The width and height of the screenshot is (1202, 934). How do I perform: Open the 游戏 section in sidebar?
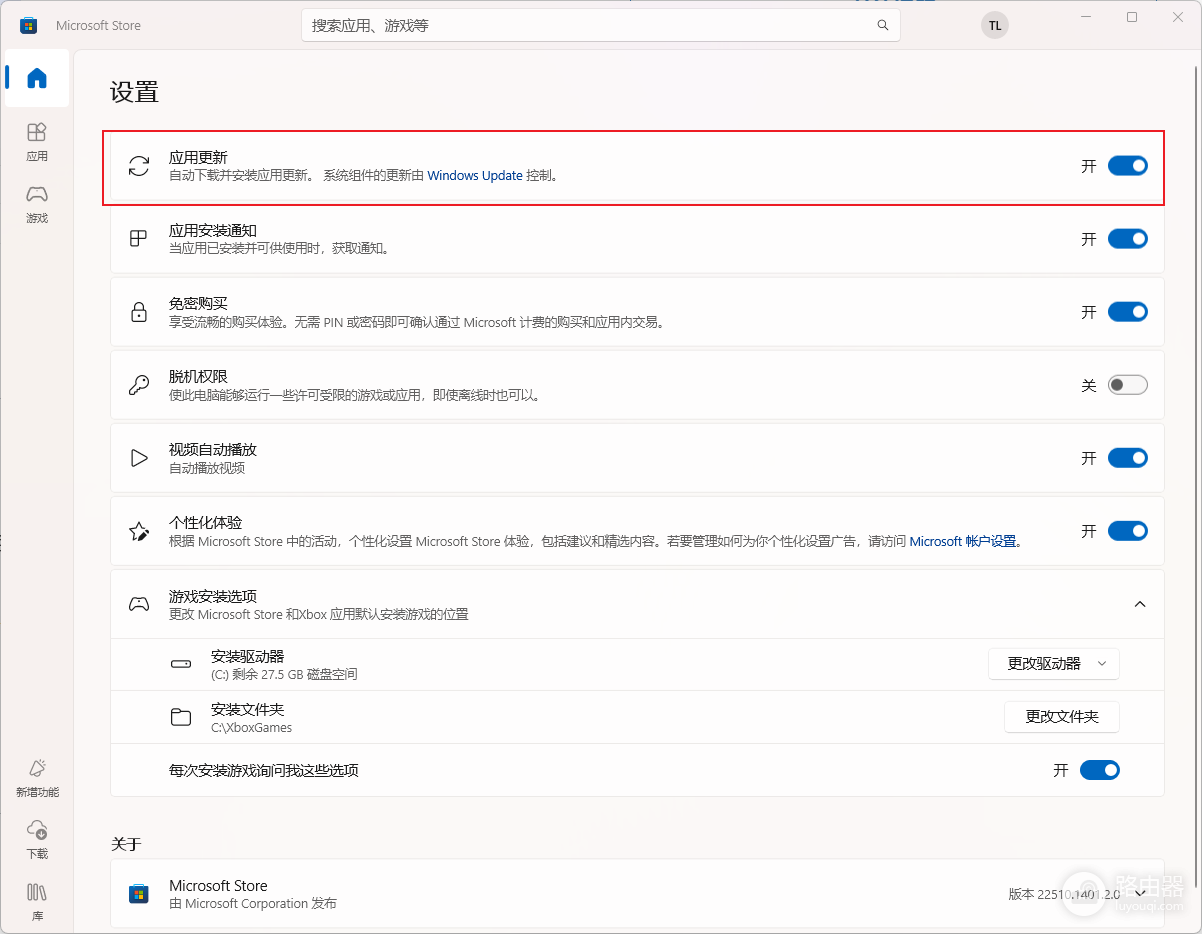[37, 204]
